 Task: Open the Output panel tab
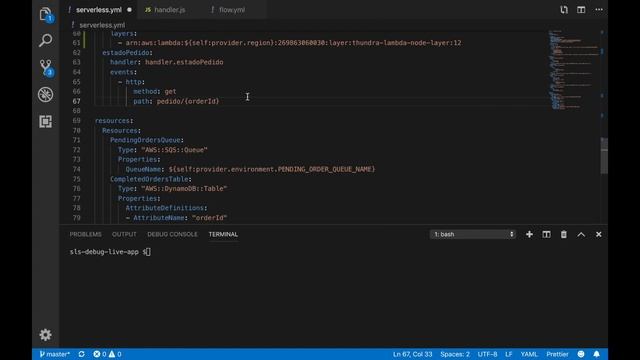(x=124, y=234)
